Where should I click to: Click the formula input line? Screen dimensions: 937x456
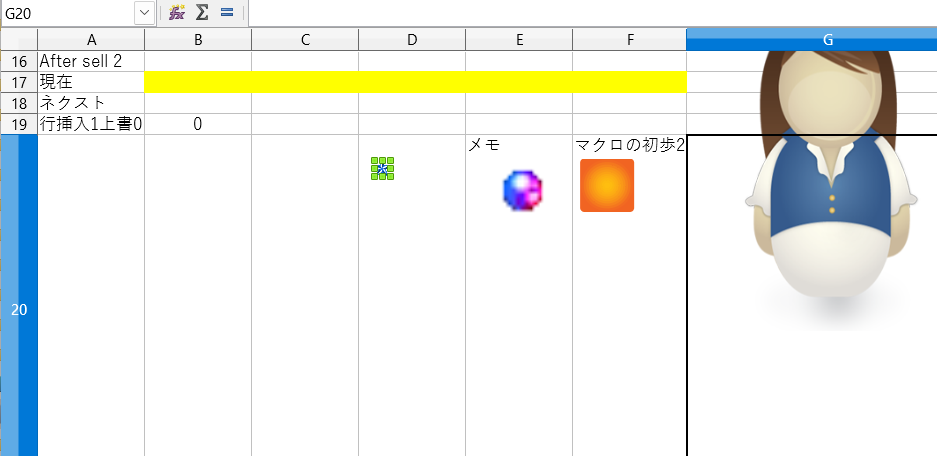point(592,13)
